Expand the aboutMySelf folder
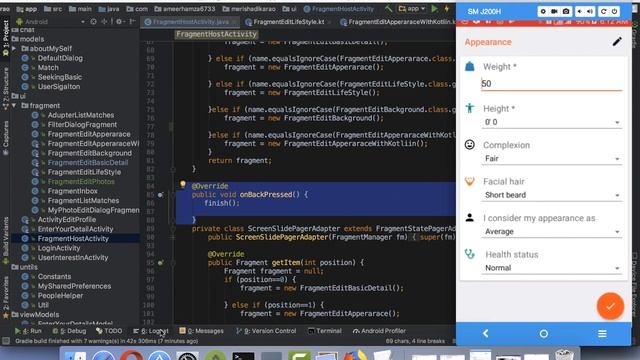The width and height of the screenshot is (640, 360). 15,49
